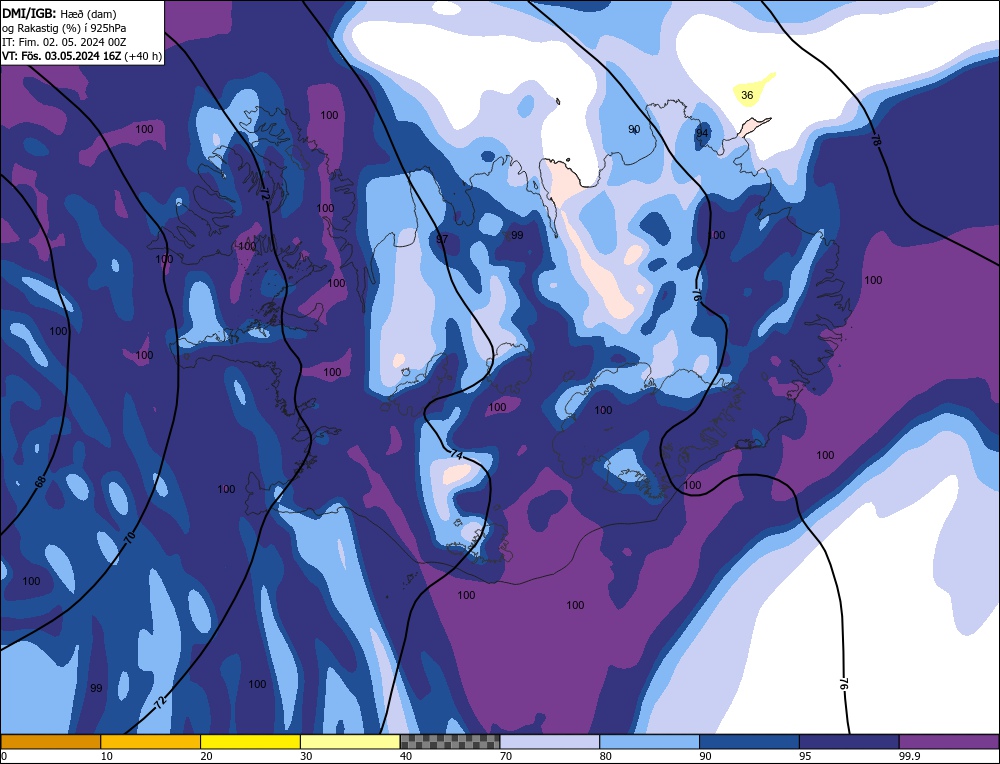Click the 95 tick label on the legend
The image size is (1000, 764).
pos(805,756)
